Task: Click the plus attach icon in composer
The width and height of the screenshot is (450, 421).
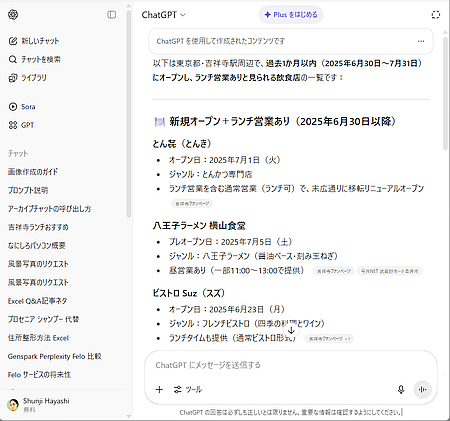Action: click(159, 389)
